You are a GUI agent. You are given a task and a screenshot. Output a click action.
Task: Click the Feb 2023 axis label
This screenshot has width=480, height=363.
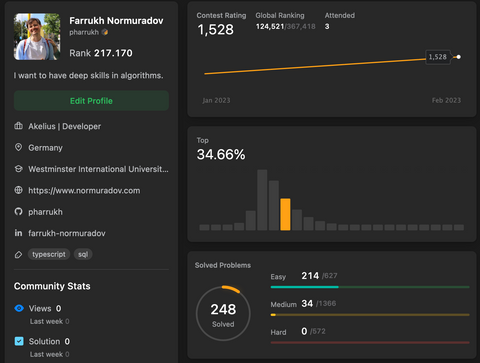[x=446, y=100]
